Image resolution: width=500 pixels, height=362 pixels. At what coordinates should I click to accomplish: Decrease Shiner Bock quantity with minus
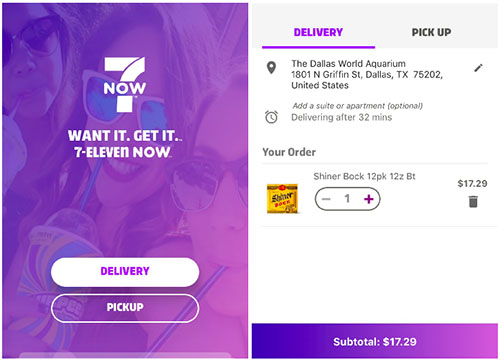[x=326, y=199]
